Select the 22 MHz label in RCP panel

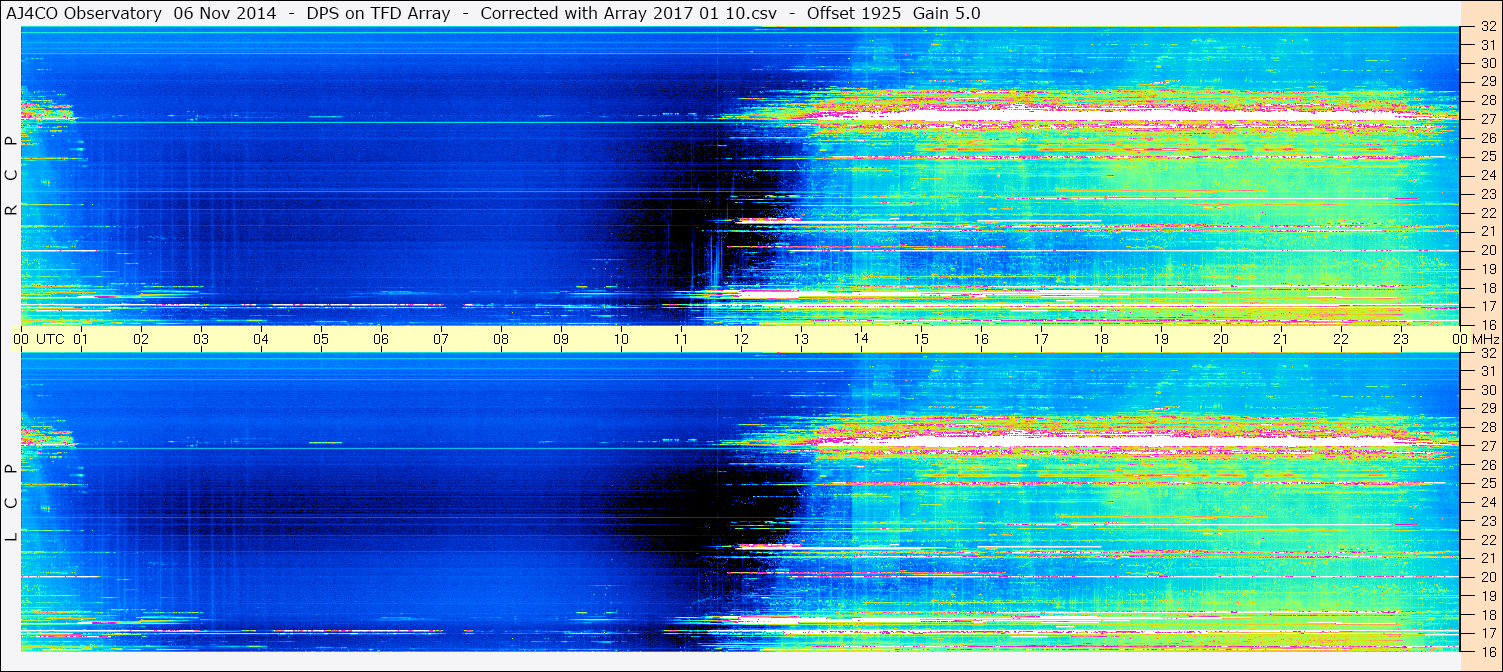tap(1487, 213)
